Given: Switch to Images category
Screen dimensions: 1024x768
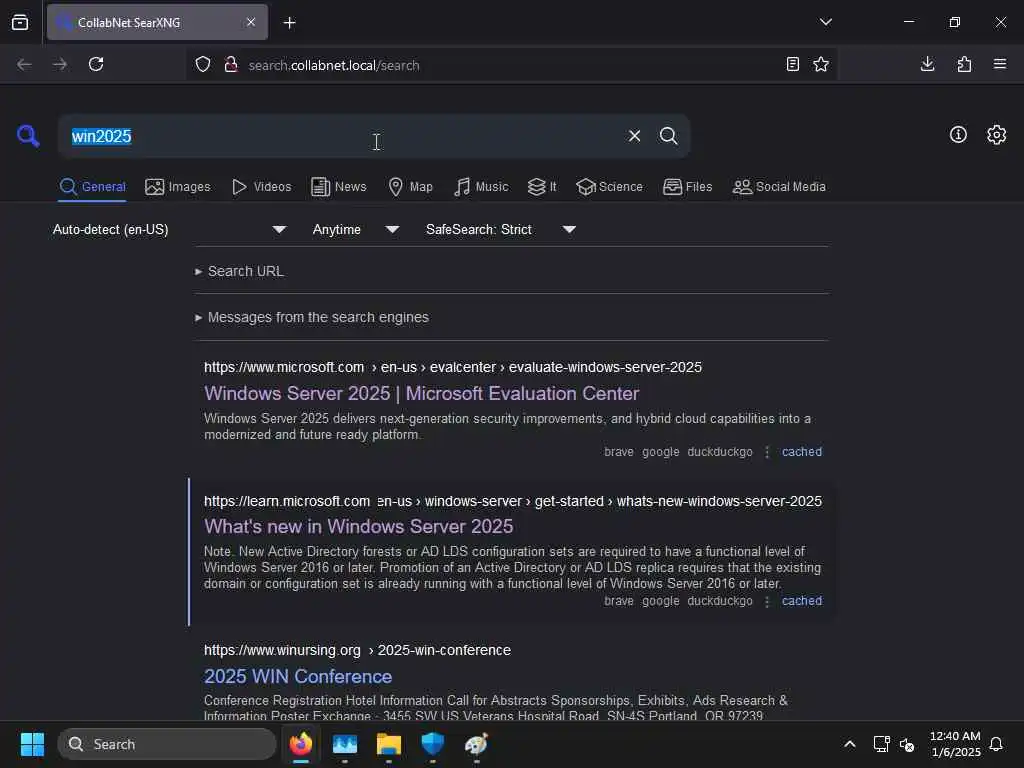Looking at the screenshot, I should [178, 187].
